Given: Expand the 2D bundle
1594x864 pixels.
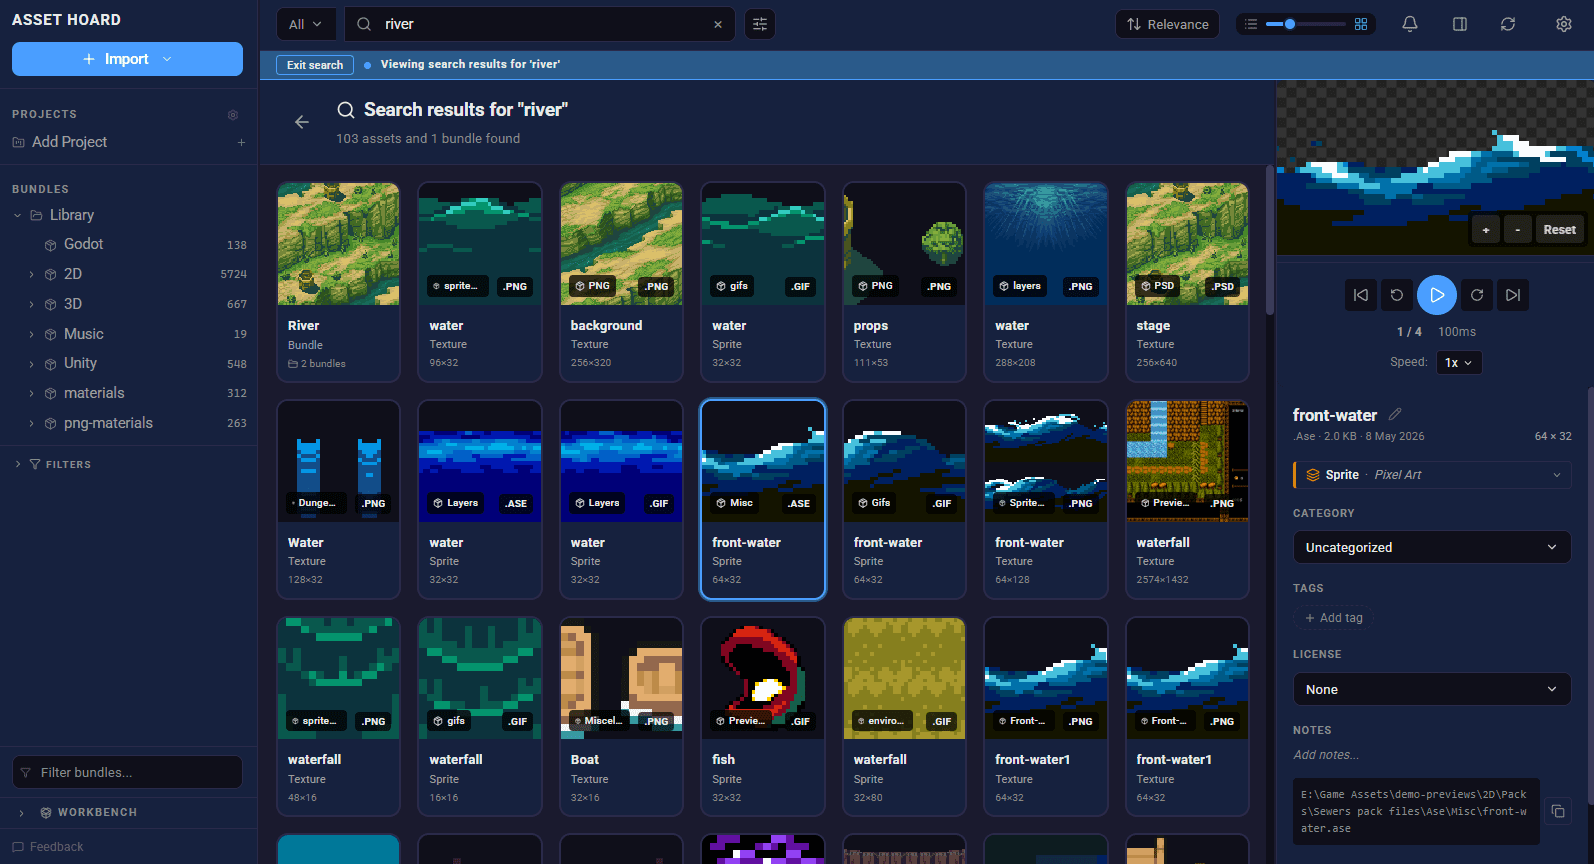Looking at the screenshot, I should 31,274.
